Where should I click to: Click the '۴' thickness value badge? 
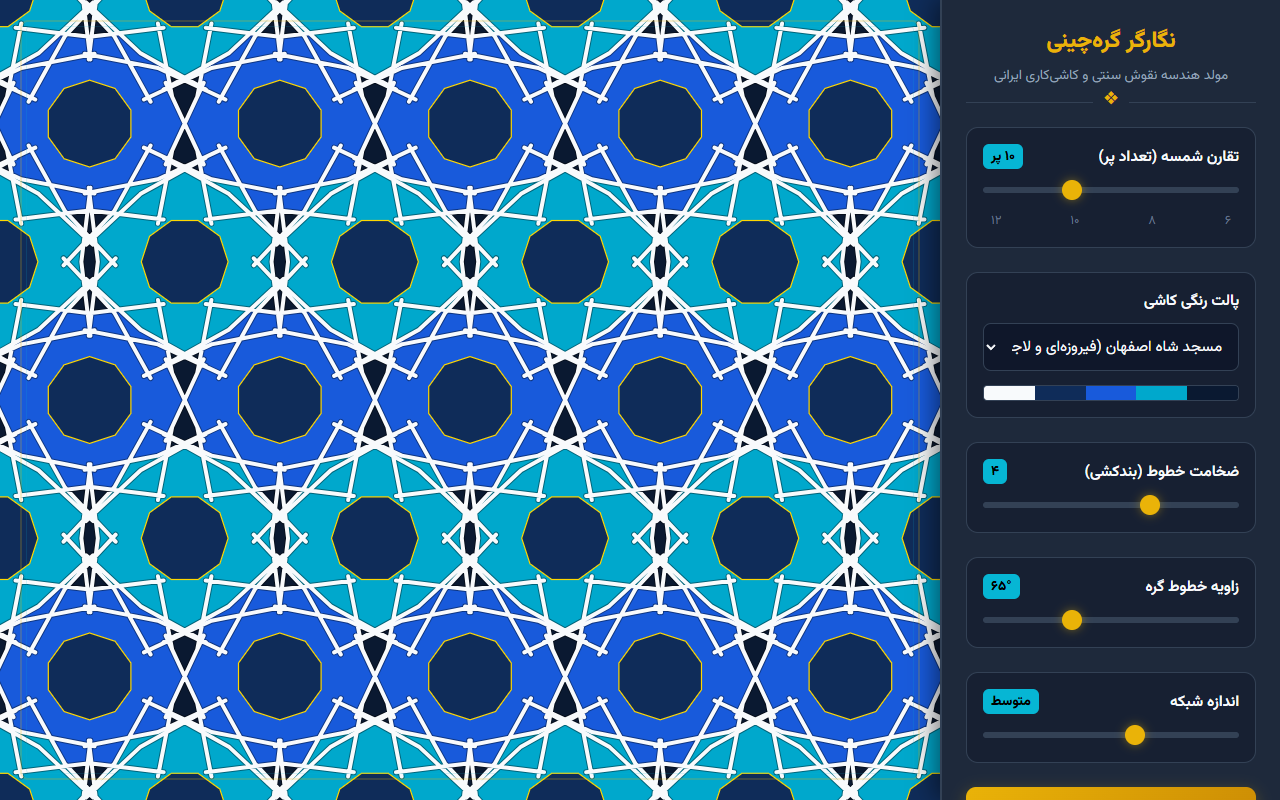[995, 471]
